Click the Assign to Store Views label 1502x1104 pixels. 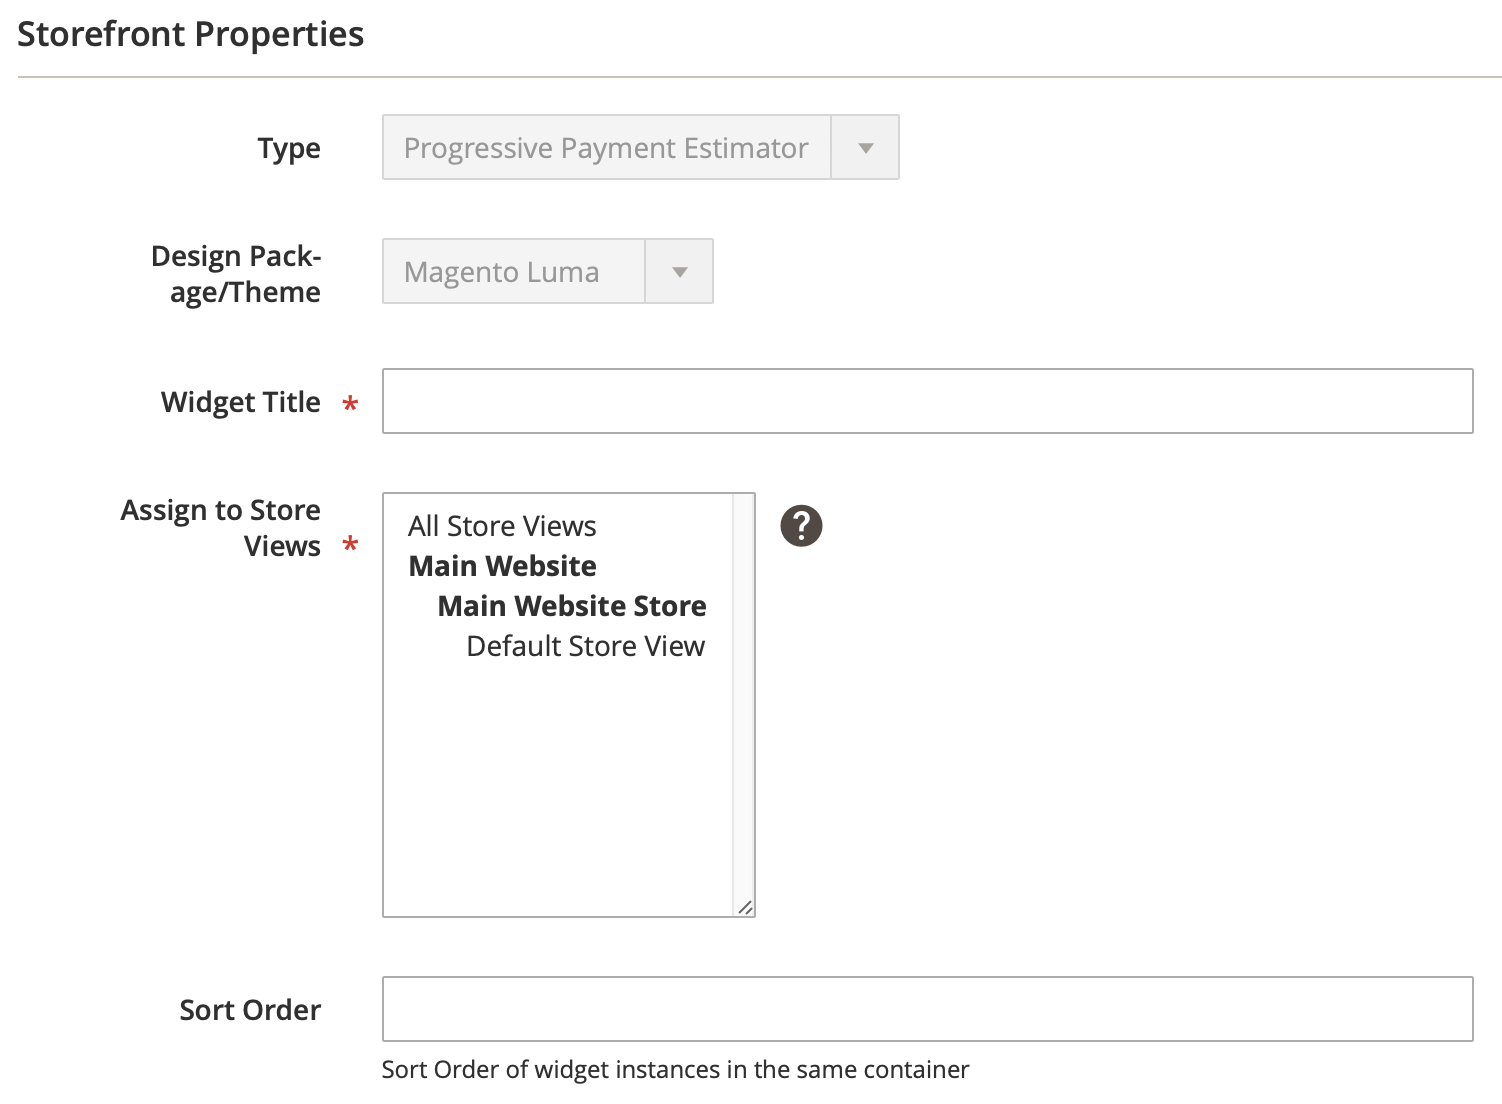pyautogui.click(x=221, y=528)
